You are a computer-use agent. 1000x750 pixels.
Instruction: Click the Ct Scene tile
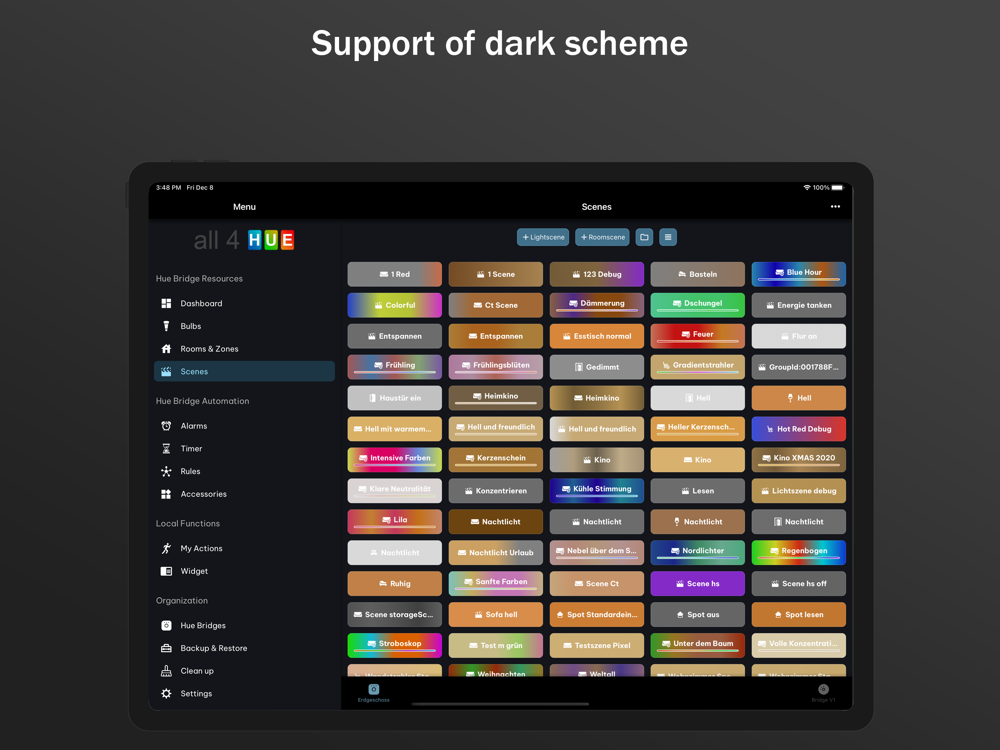[x=496, y=305]
